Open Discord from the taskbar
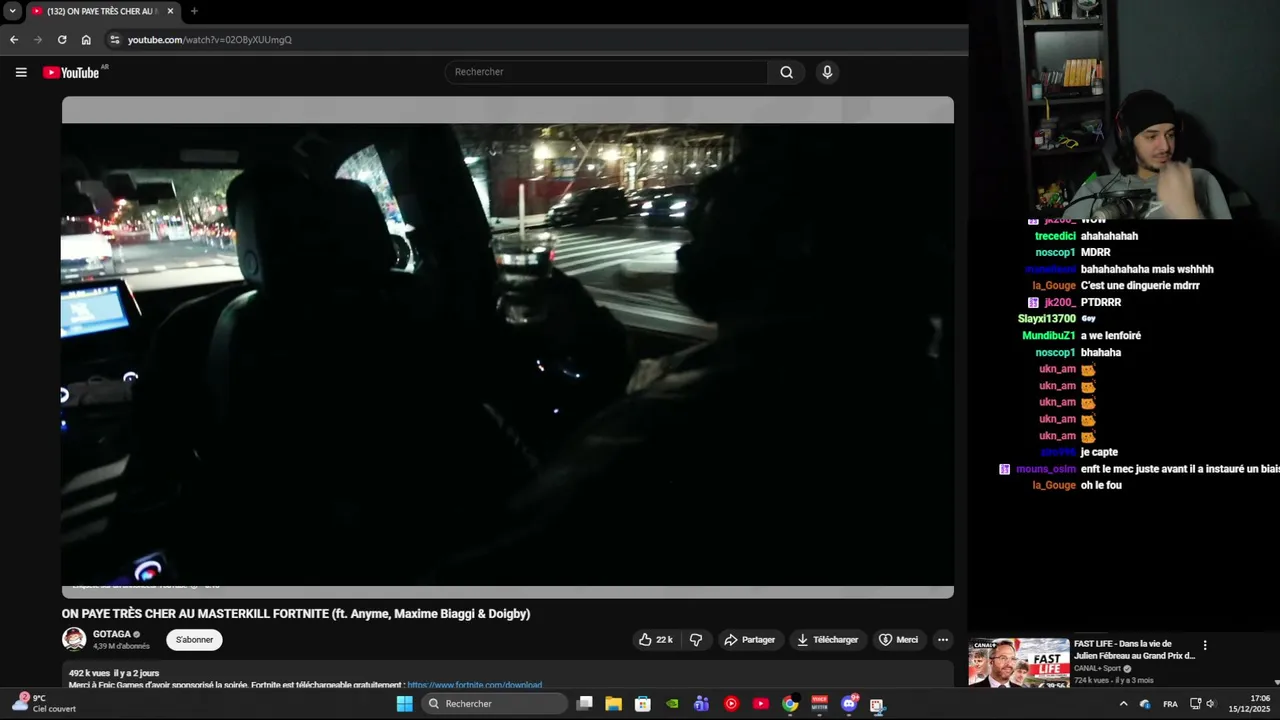This screenshot has width=1280, height=720. (849, 704)
